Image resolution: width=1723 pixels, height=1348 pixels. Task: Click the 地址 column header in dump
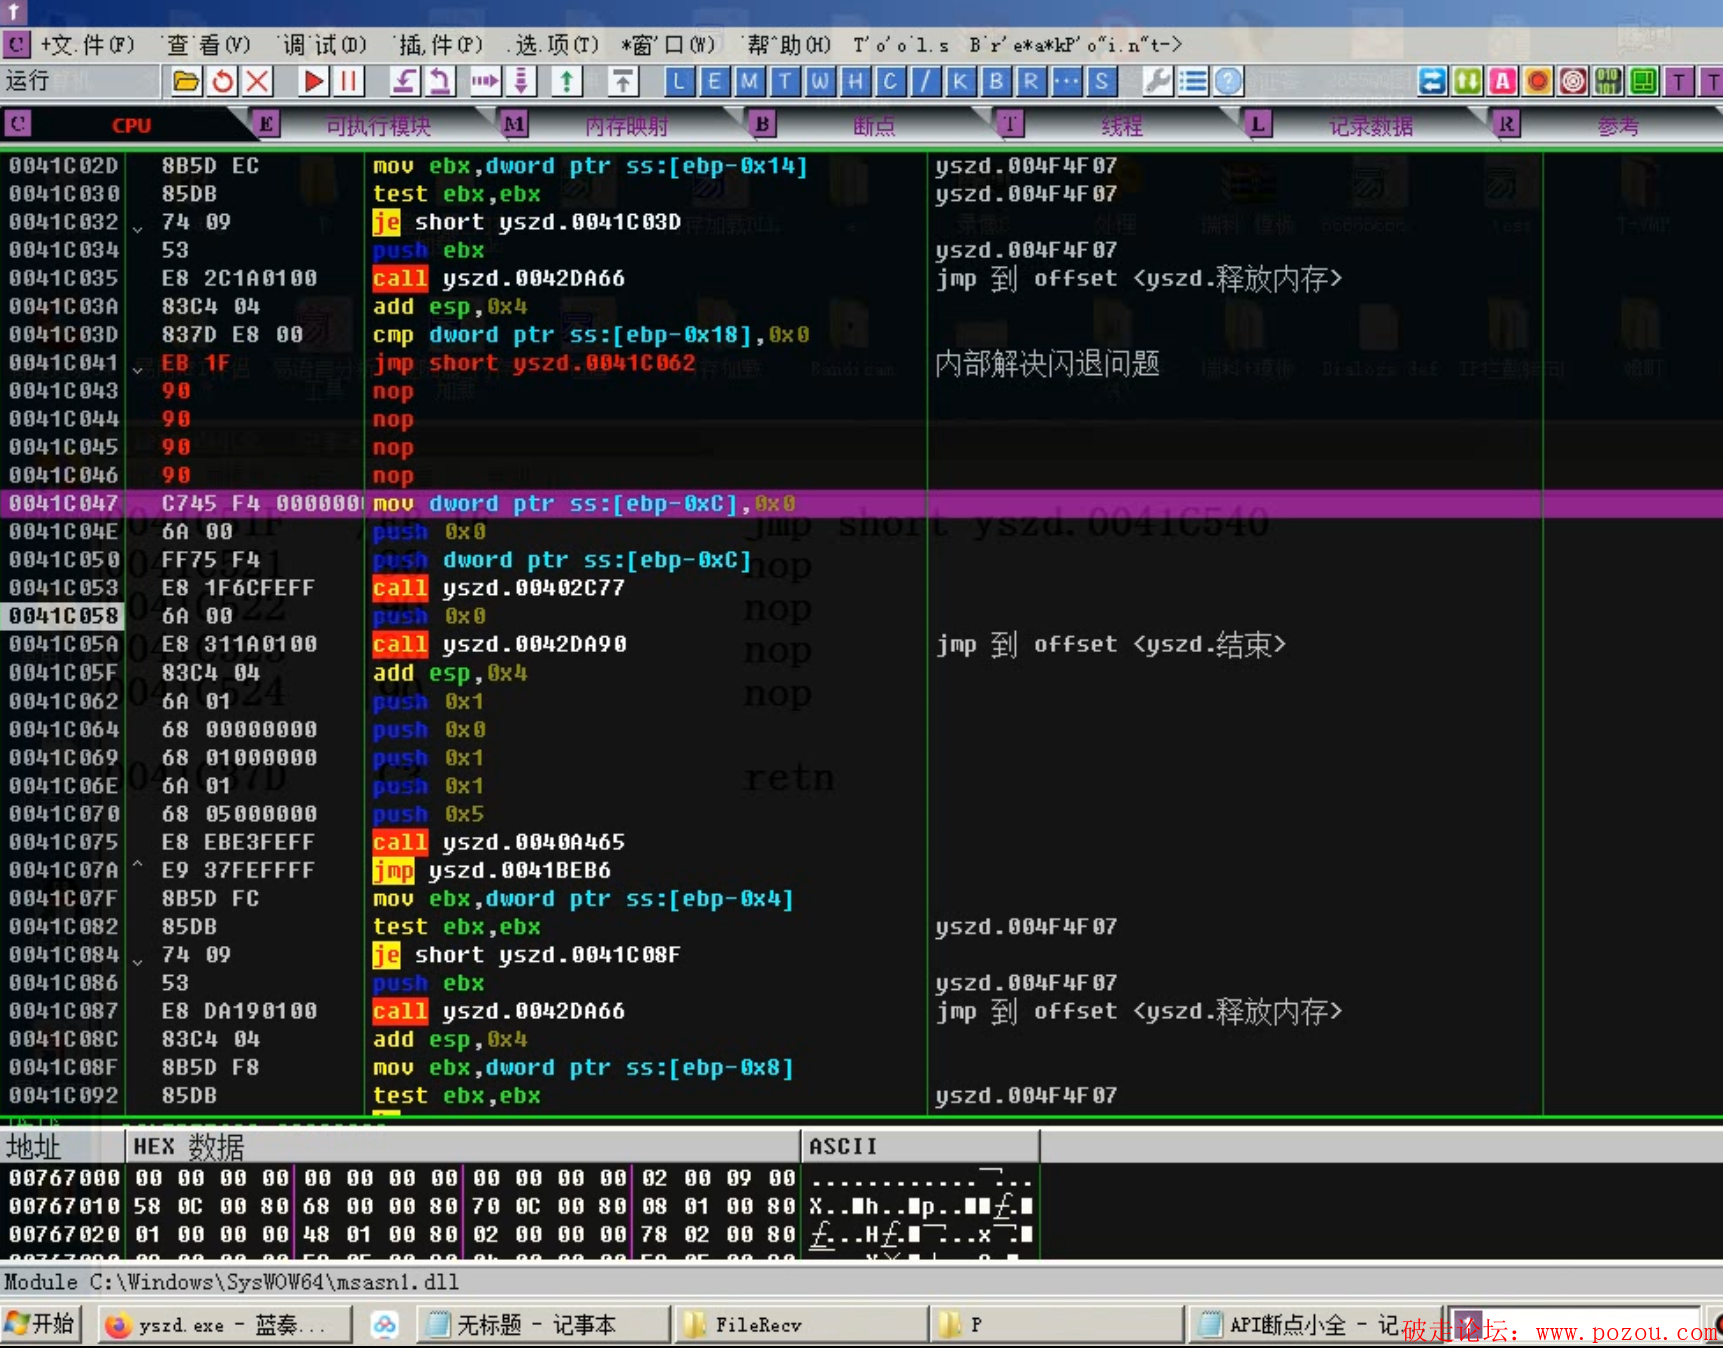coord(62,1146)
